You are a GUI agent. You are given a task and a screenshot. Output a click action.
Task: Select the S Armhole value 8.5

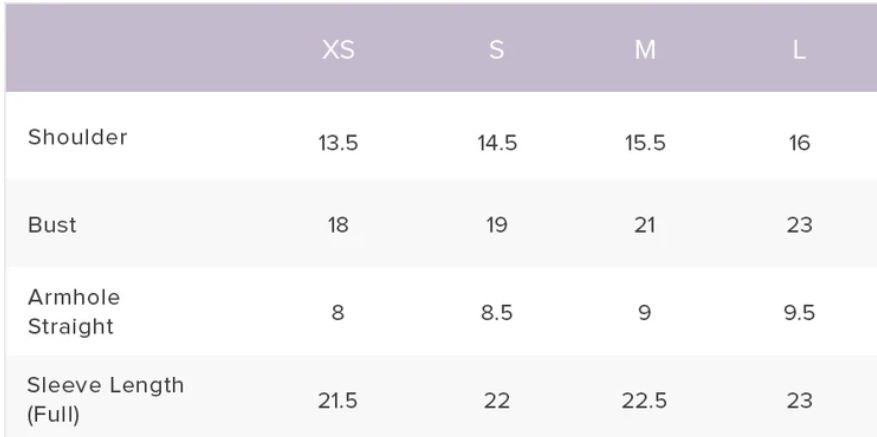497,313
